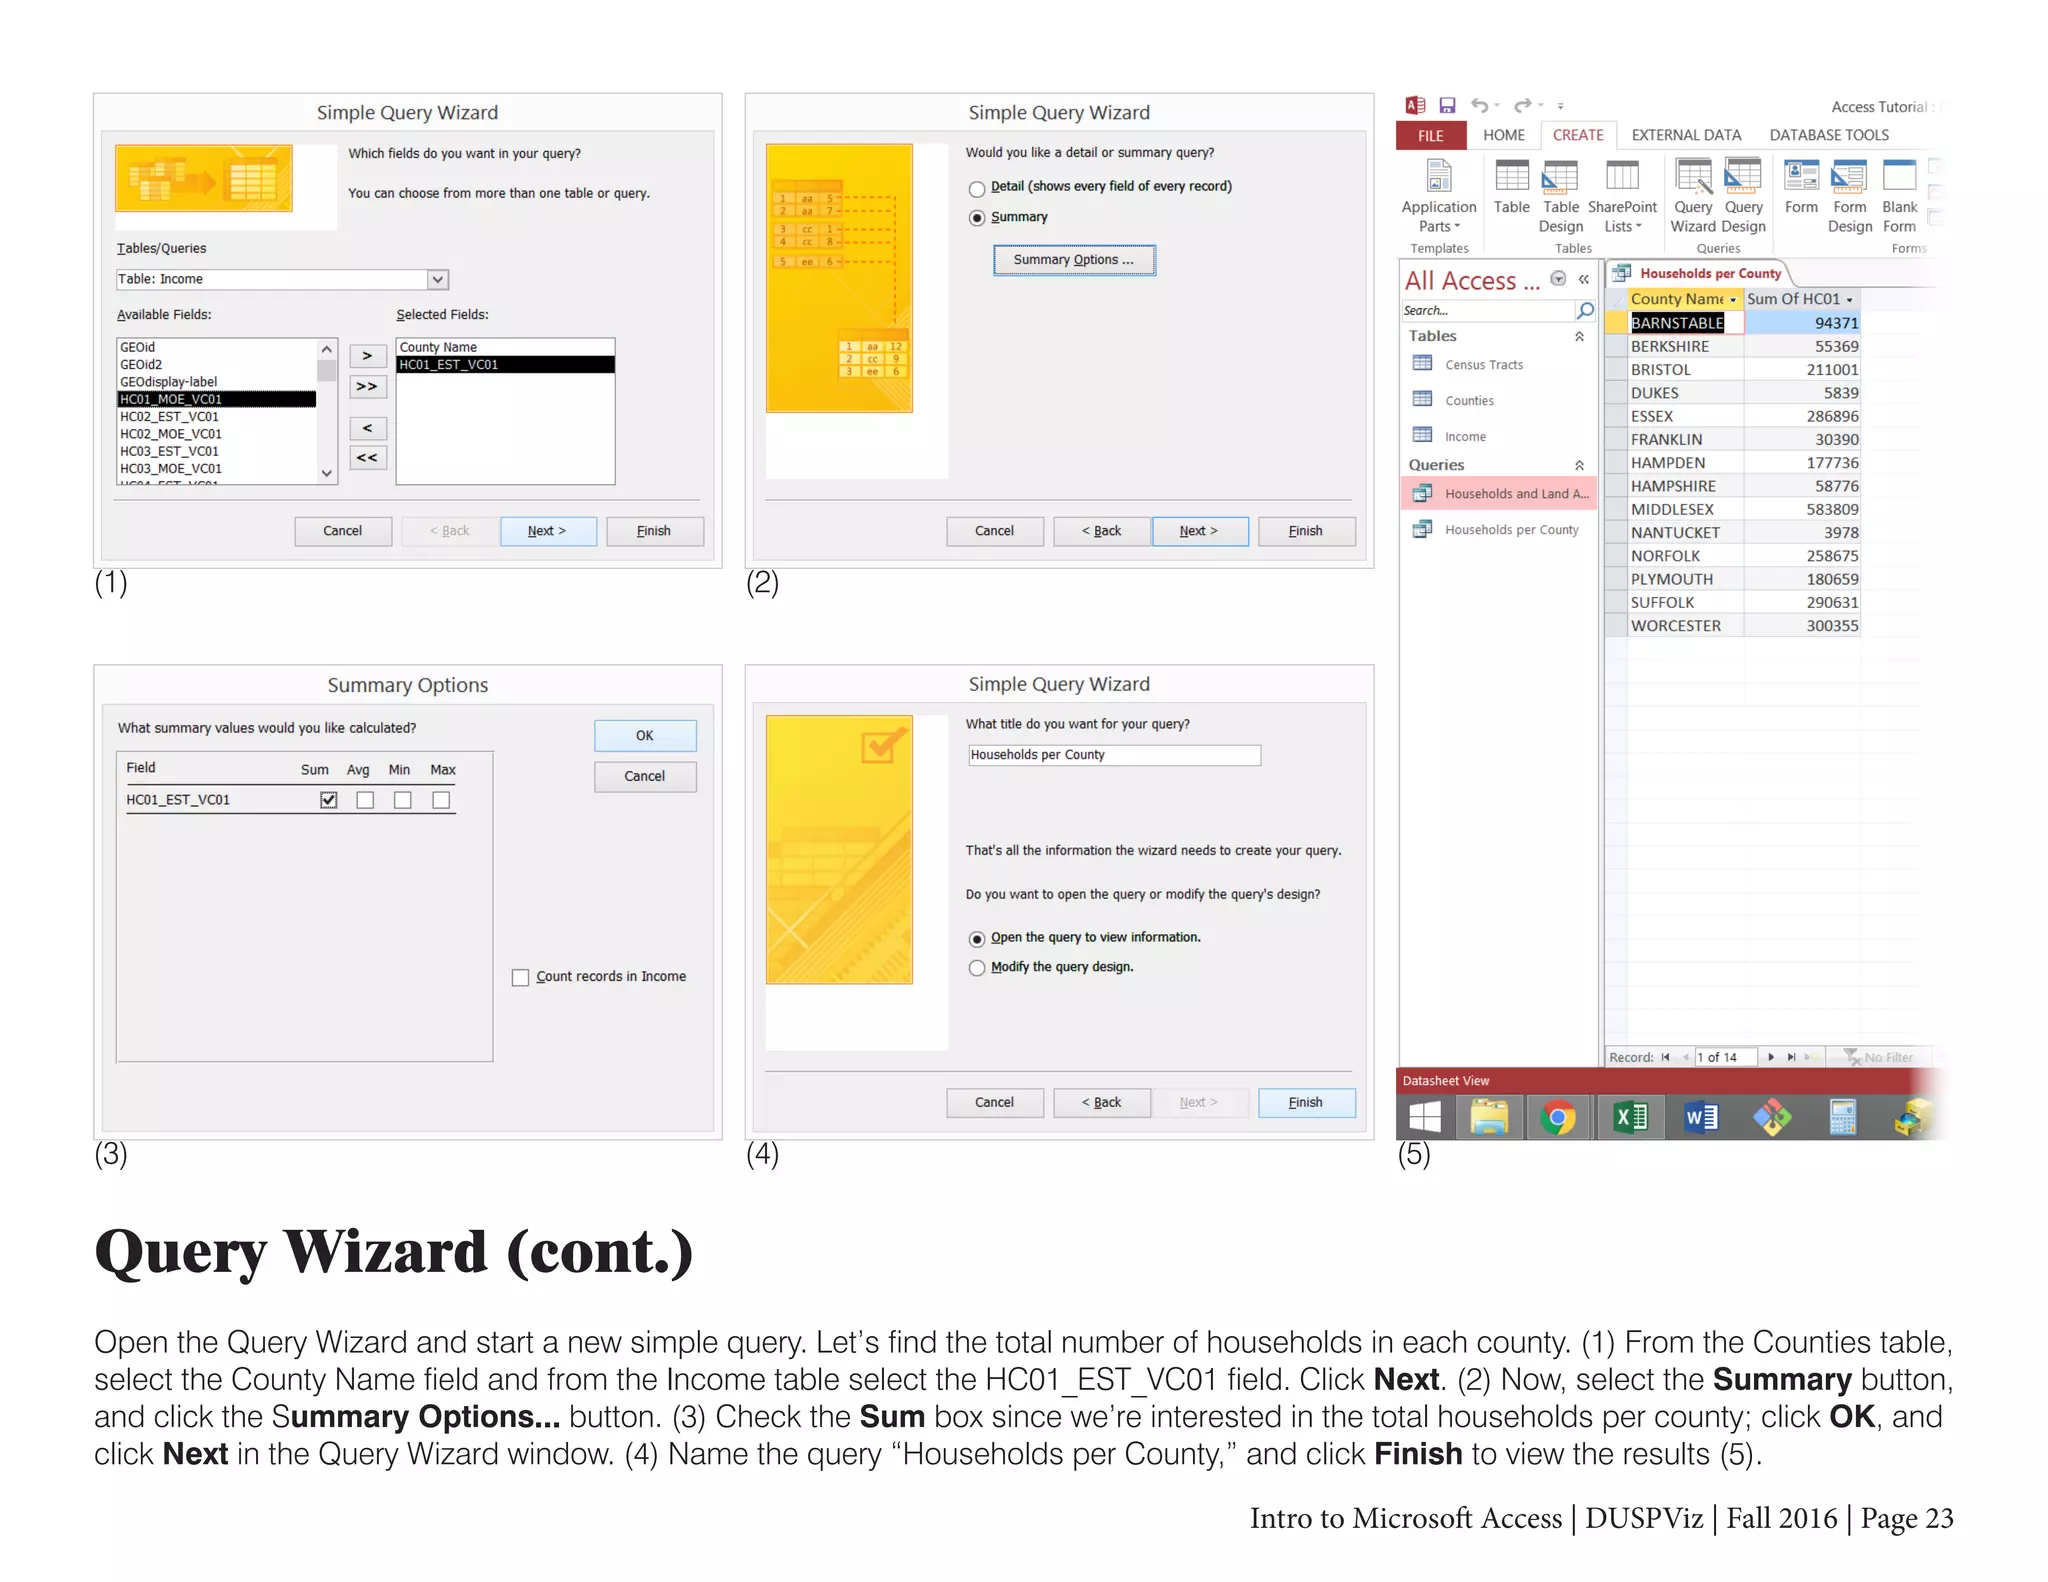2048x1582 pixels.
Task: Open Calculator from the taskbar
Action: (1842, 1117)
